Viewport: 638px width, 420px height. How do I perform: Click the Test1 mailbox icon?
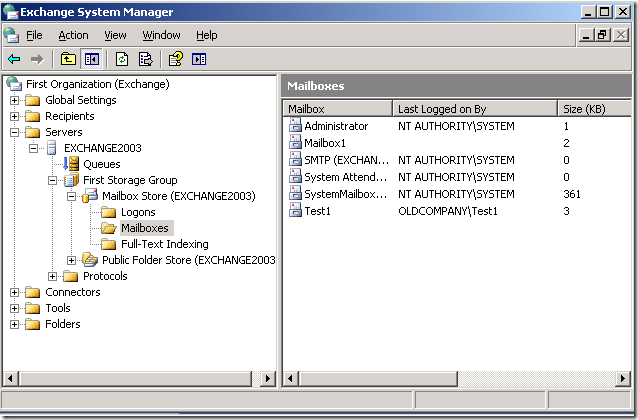coord(295,211)
